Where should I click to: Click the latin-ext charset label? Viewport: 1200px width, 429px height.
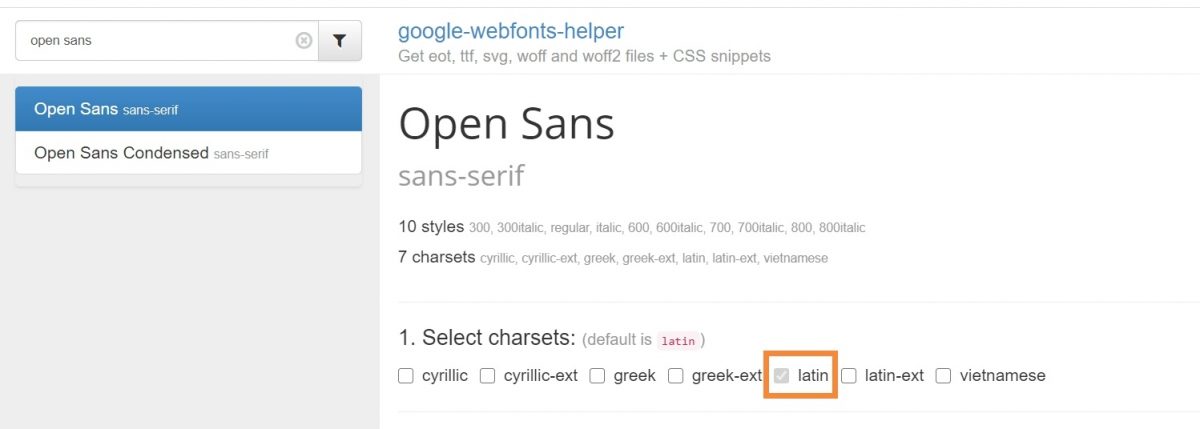click(894, 376)
